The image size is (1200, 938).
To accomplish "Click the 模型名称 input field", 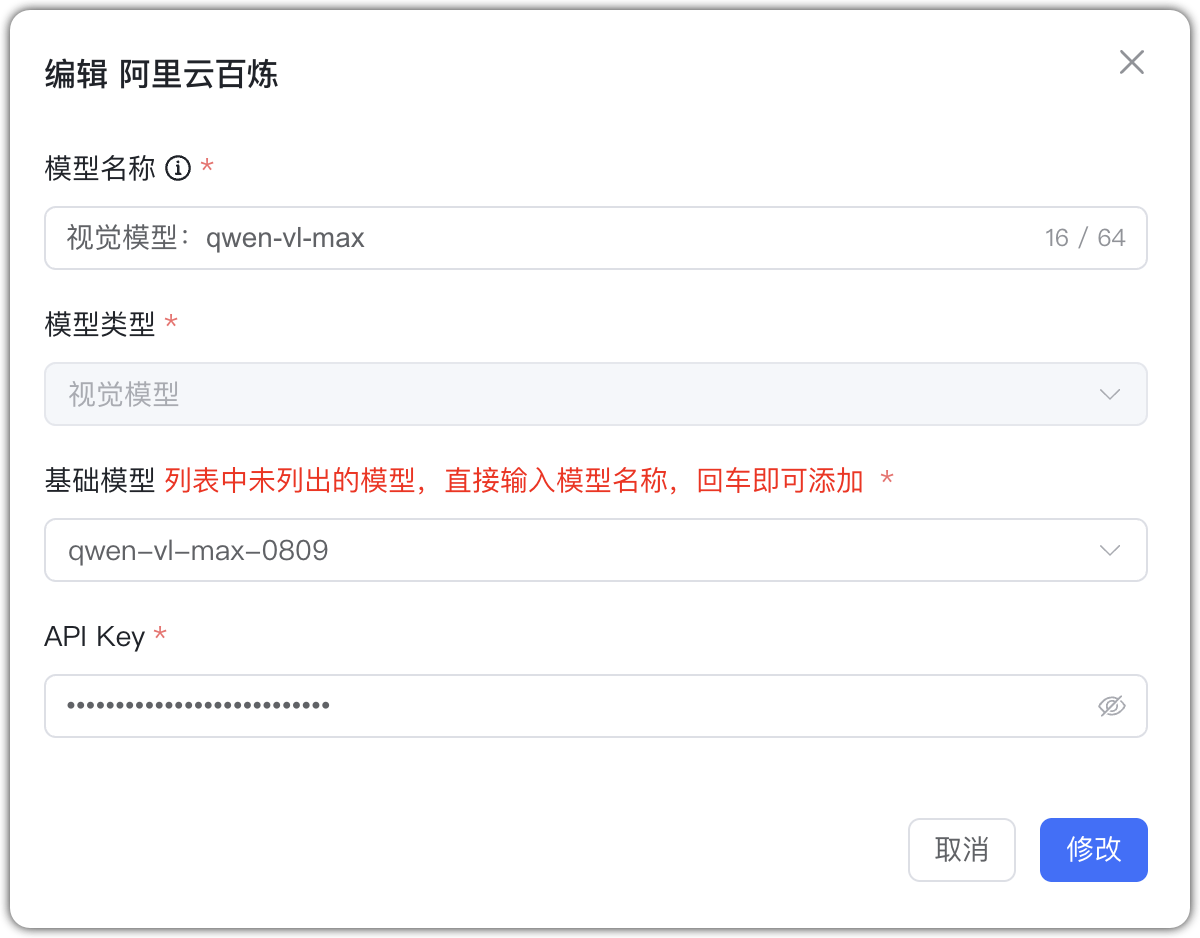I will [596, 238].
